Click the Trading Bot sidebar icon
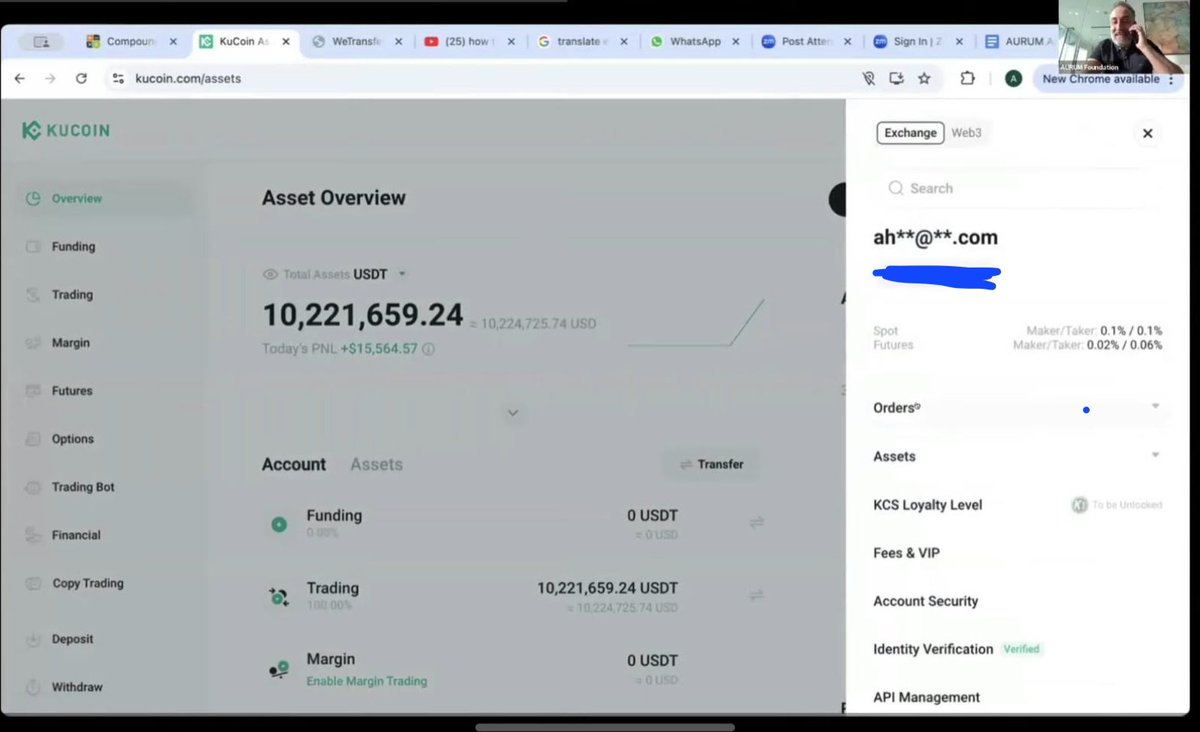 [33, 486]
